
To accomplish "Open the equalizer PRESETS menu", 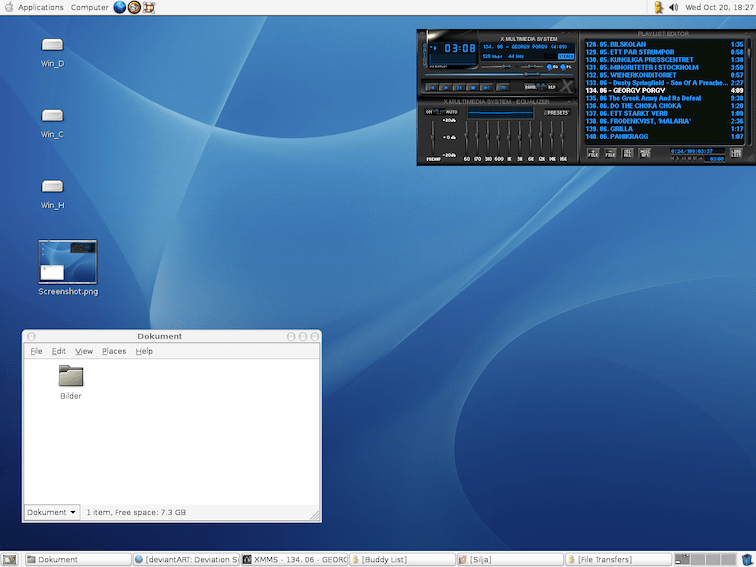I will coord(557,112).
